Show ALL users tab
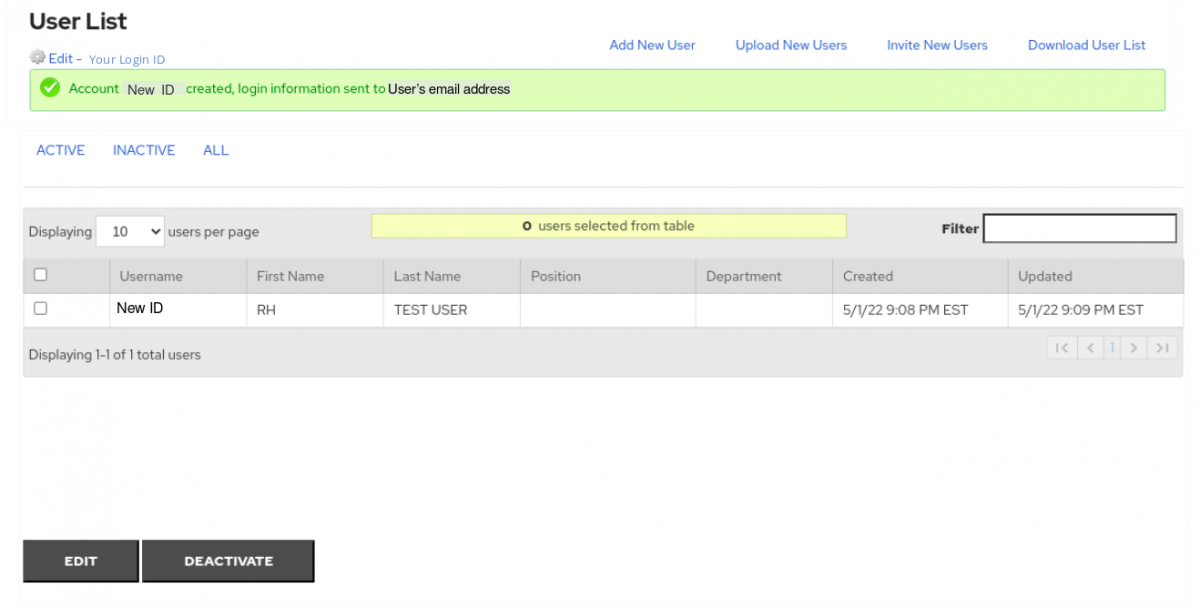 click(216, 150)
